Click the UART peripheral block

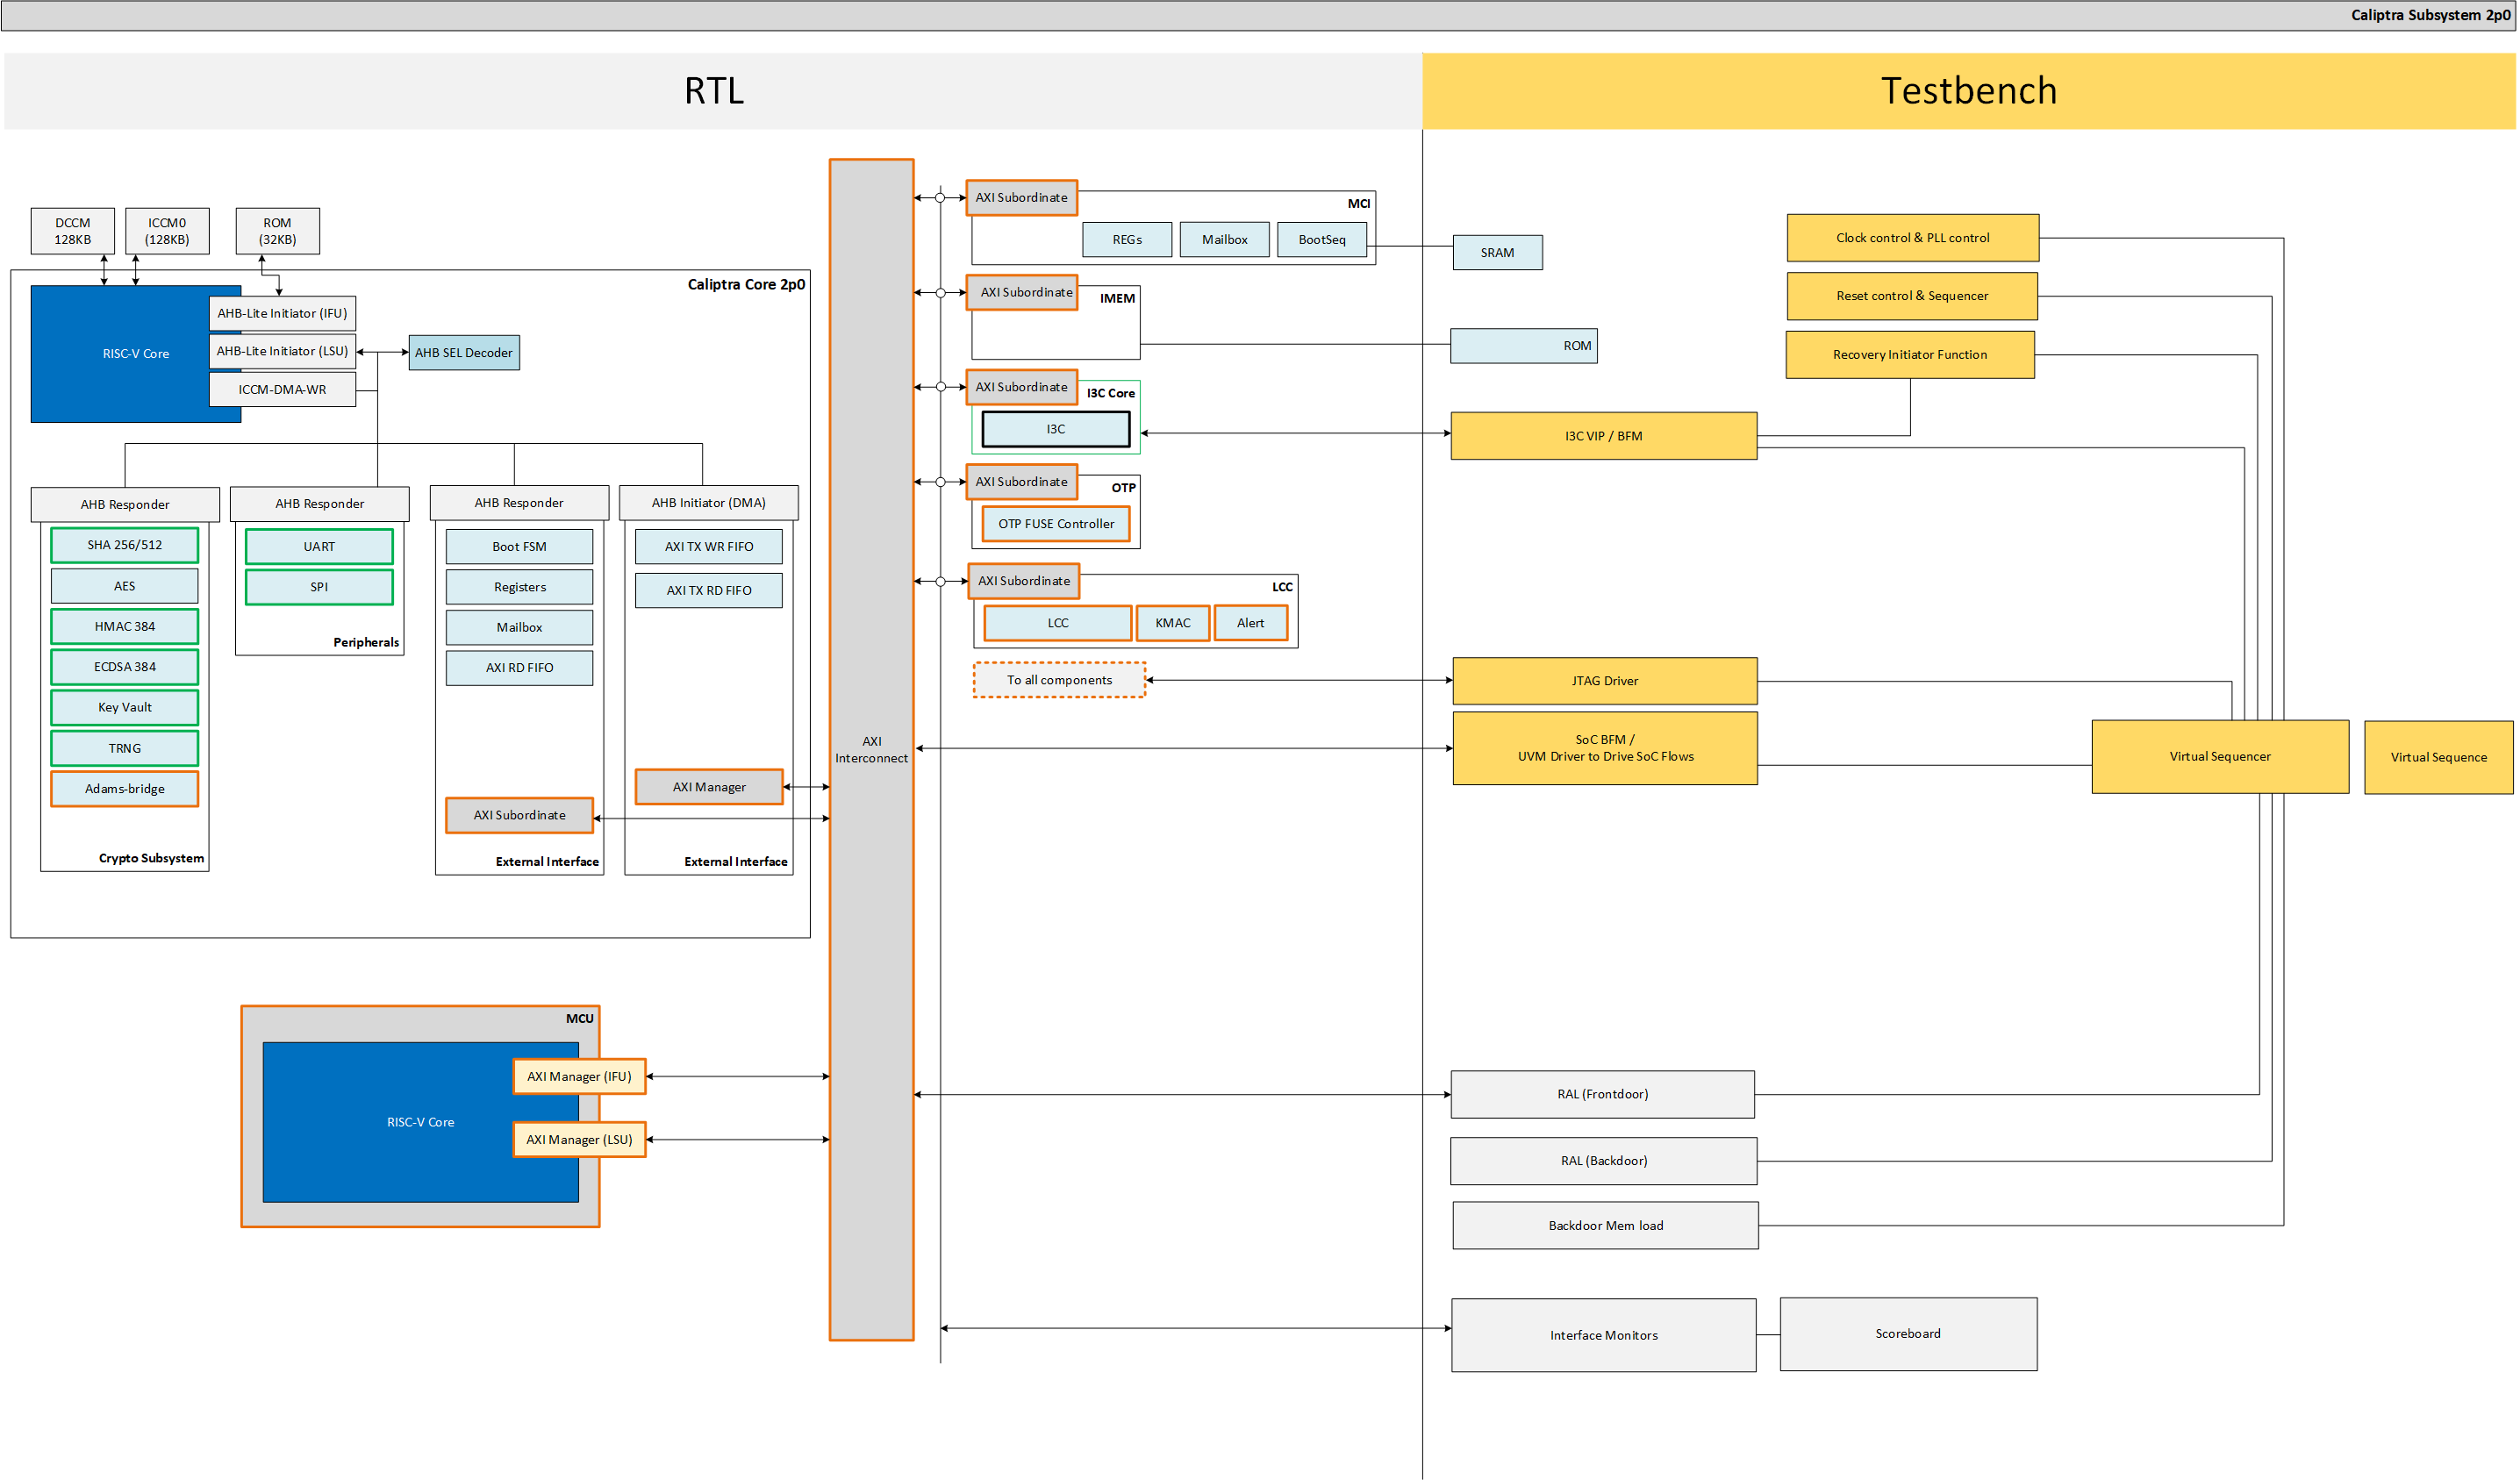point(319,547)
